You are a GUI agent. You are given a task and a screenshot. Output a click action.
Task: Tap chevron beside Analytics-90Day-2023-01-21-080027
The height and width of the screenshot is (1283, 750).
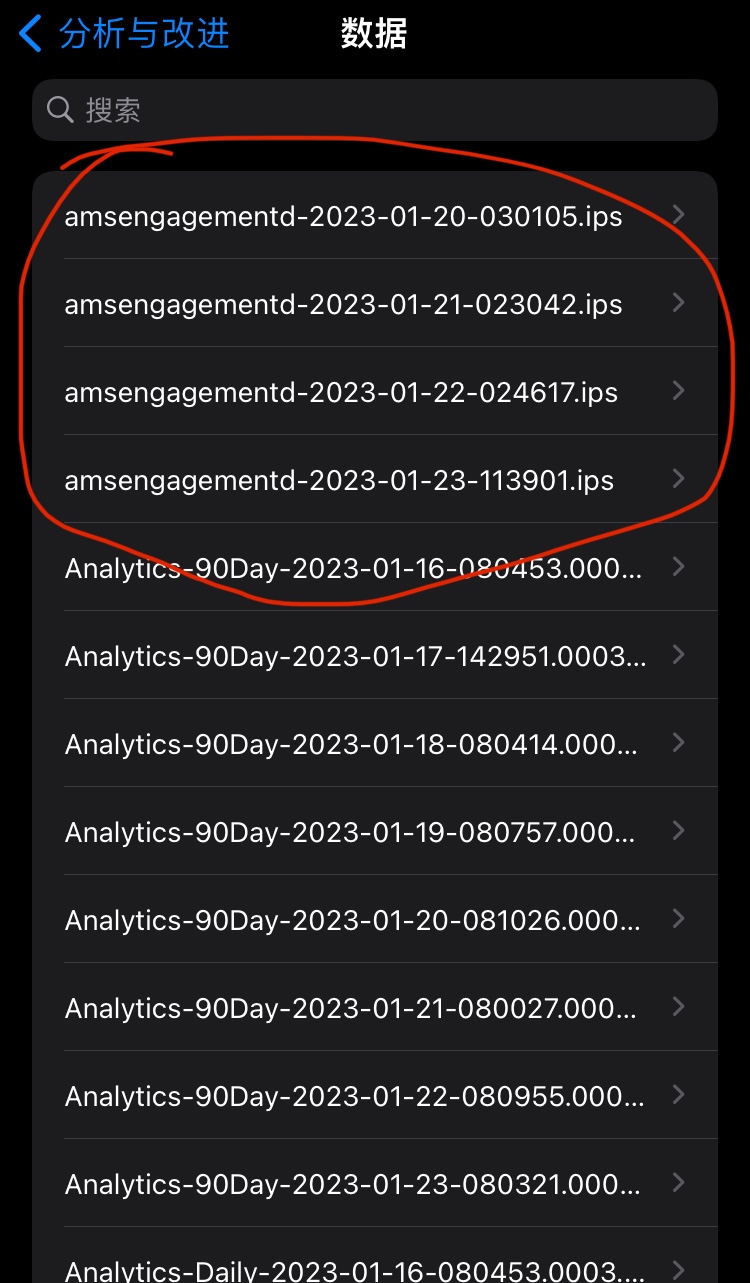[679, 1007]
